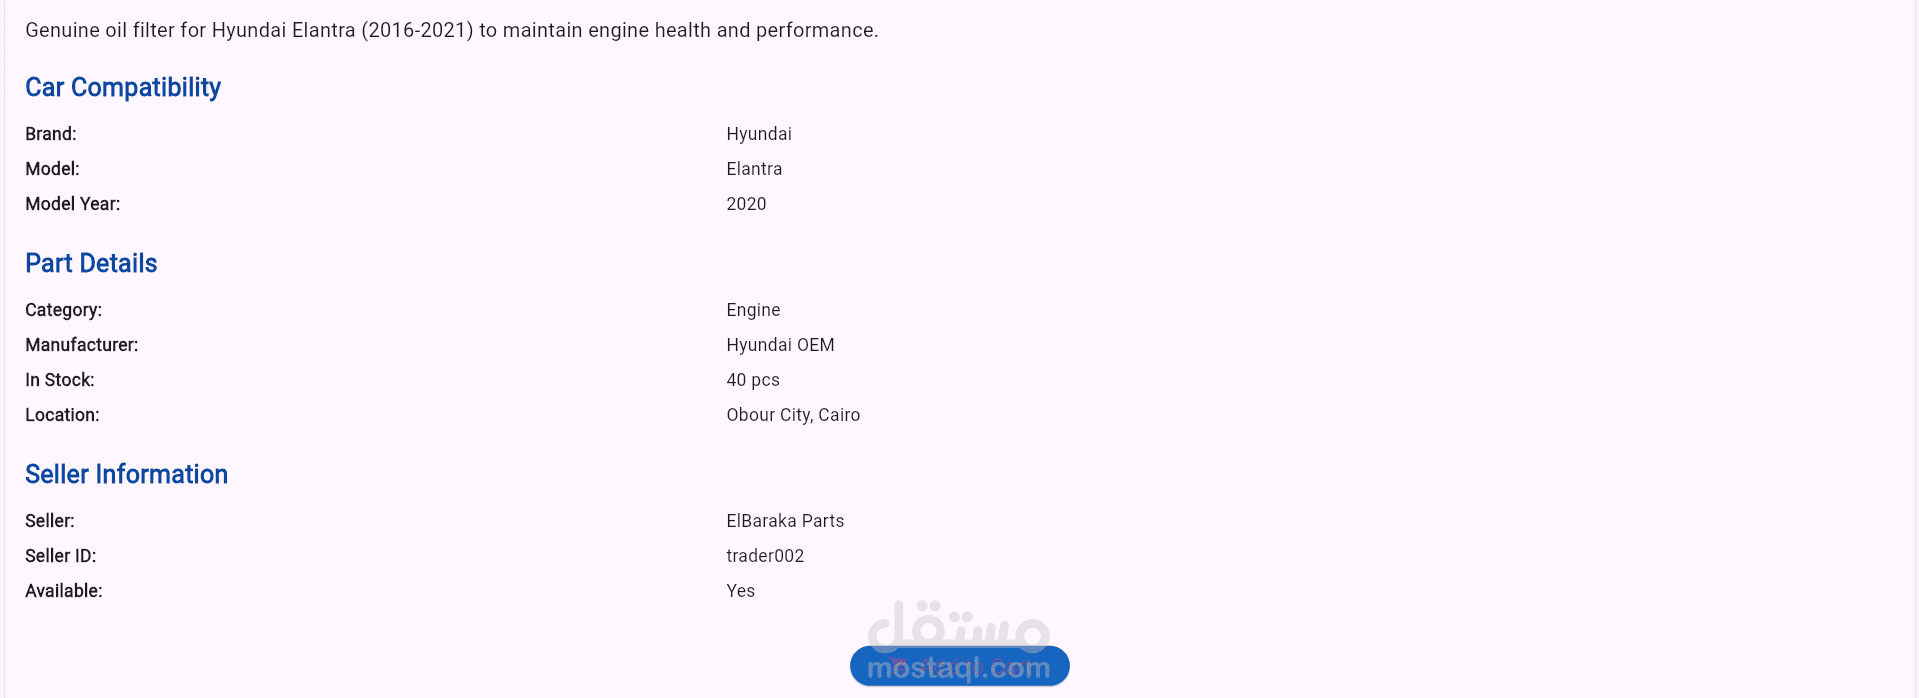Click the 2020 model year value

point(746,204)
